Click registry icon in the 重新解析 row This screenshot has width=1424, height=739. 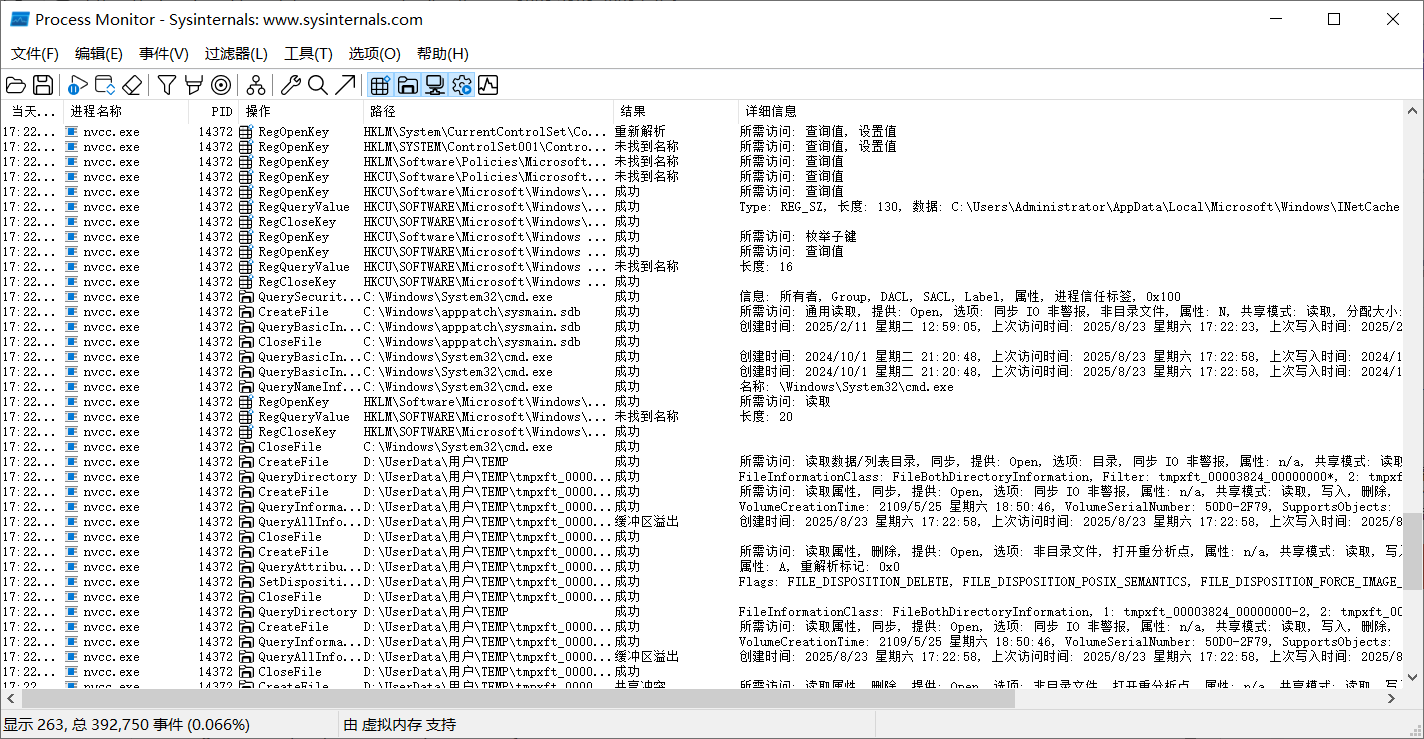pos(246,132)
